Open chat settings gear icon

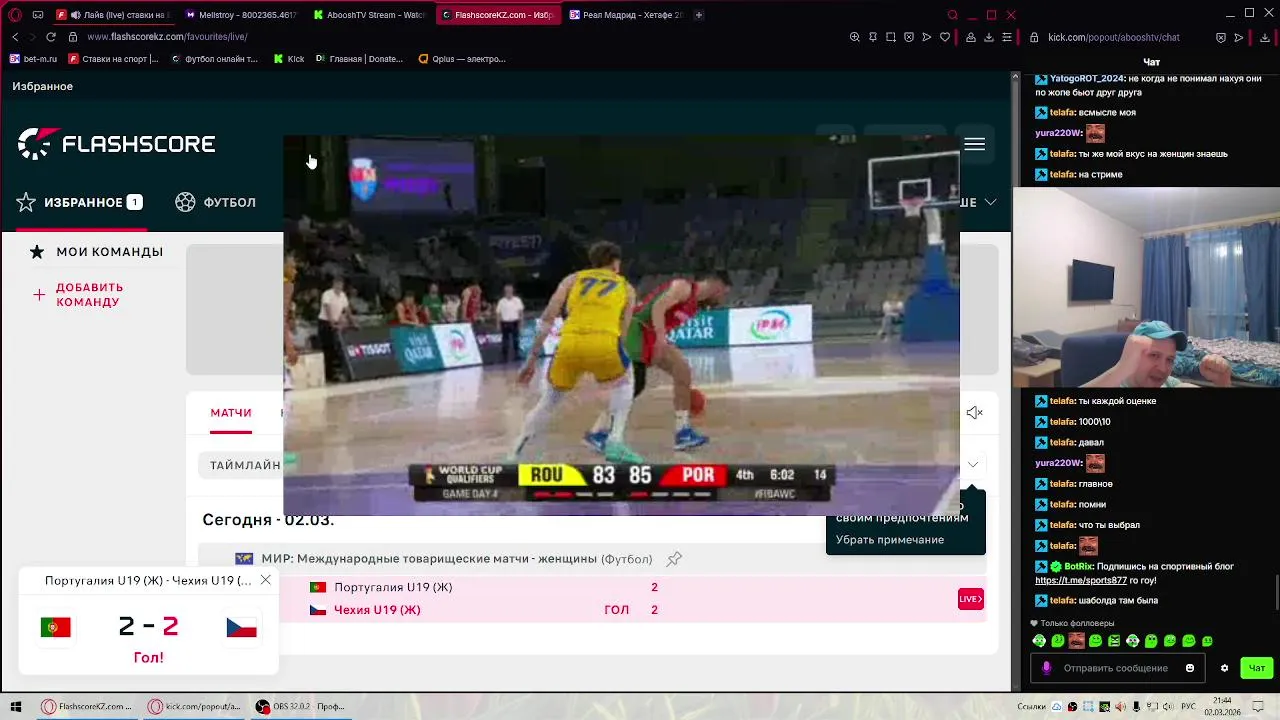pos(1224,668)
